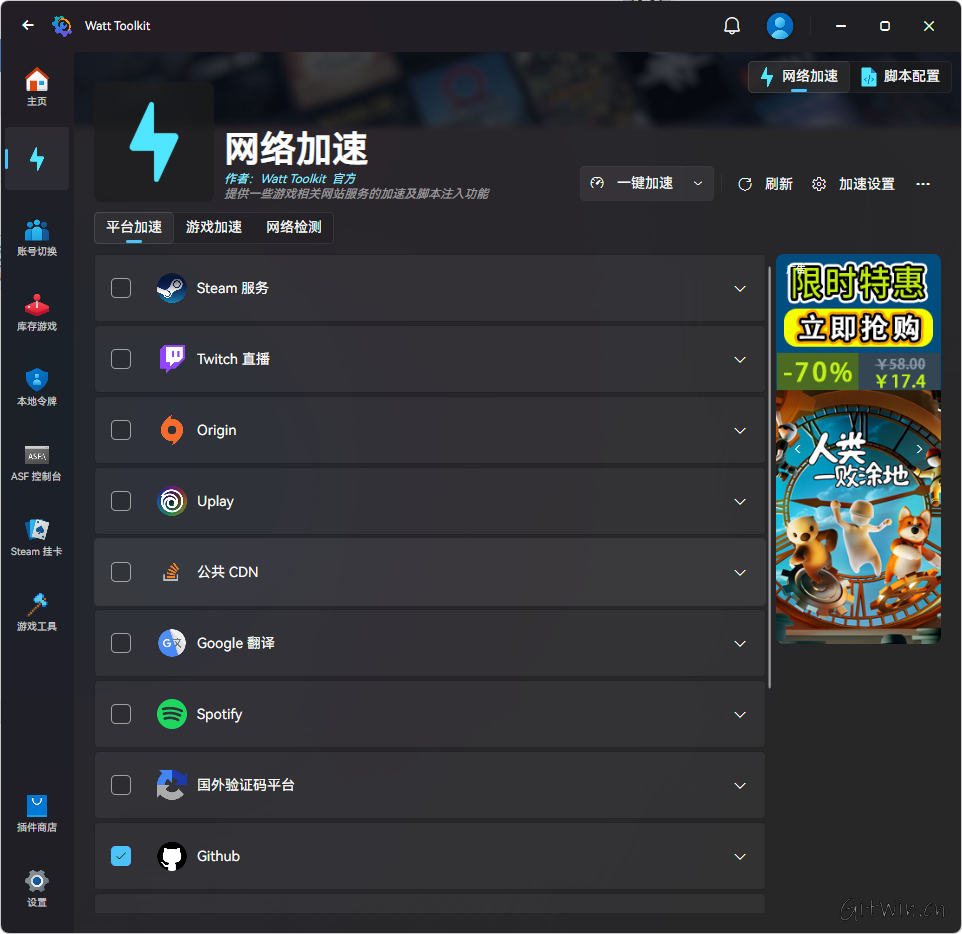This screenshot has height=934, width=962.
Task: Switch to 平台加速 tab
Action: coord(134,227)
